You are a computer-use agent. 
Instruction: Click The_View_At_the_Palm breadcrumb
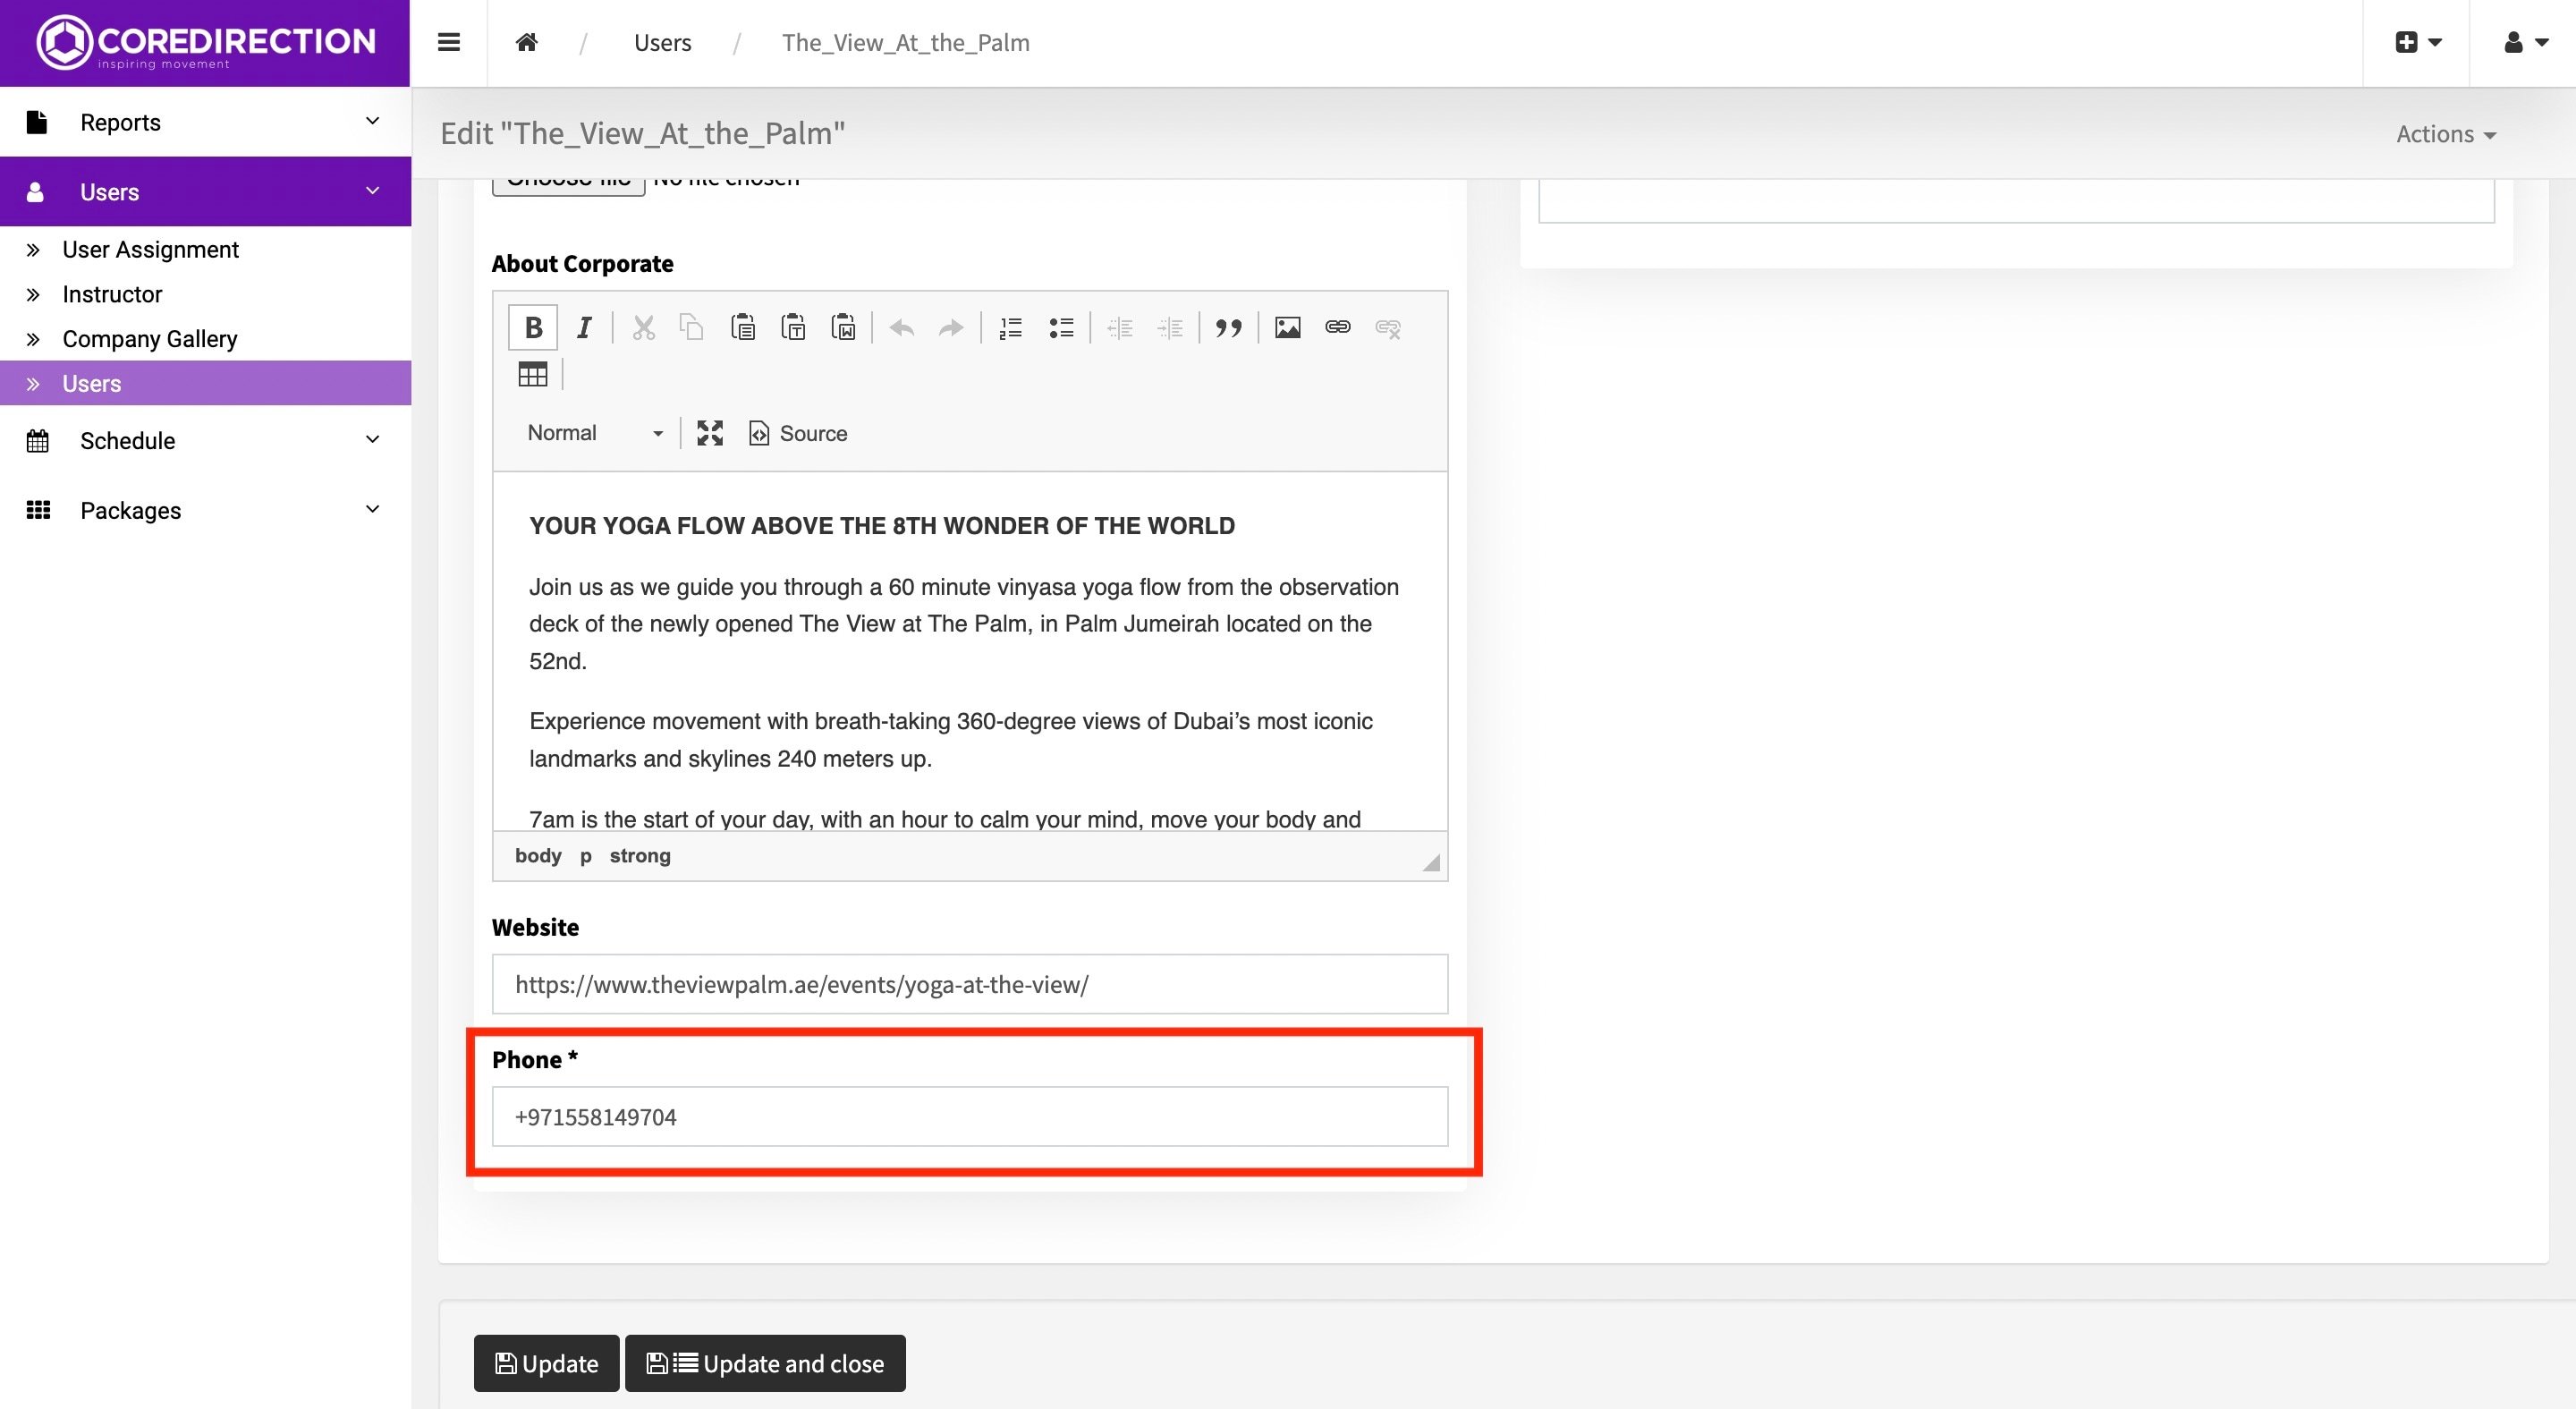tap(905, 43)
